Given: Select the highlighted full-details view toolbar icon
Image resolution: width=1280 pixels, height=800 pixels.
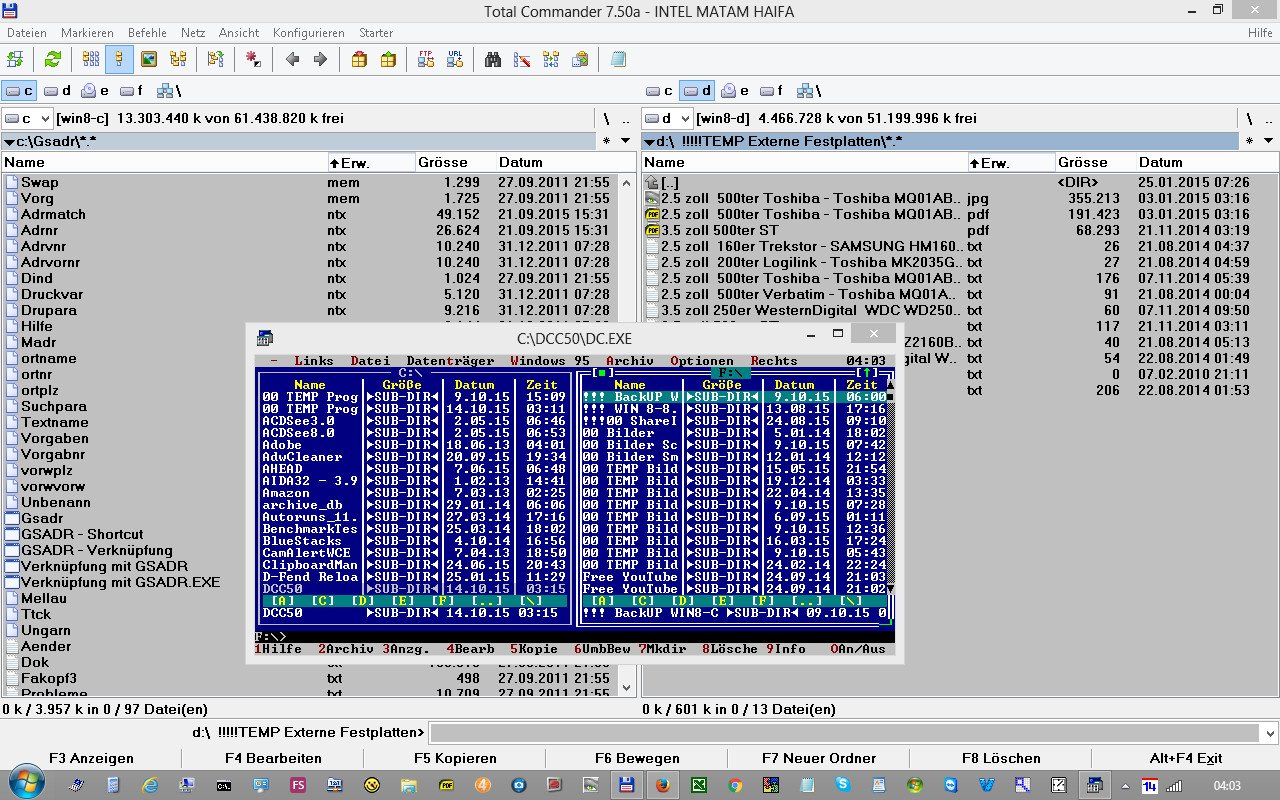Looking at the screenshot, I should pyautogui.click(x=119, y=59).
